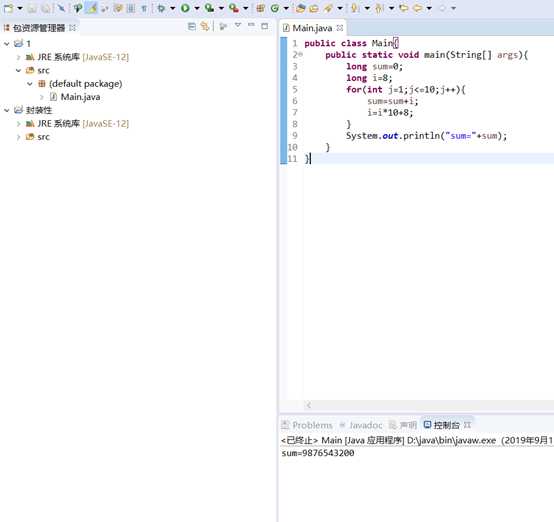Click the editor horizontal scroll left arrow

(x=308, y=405)
